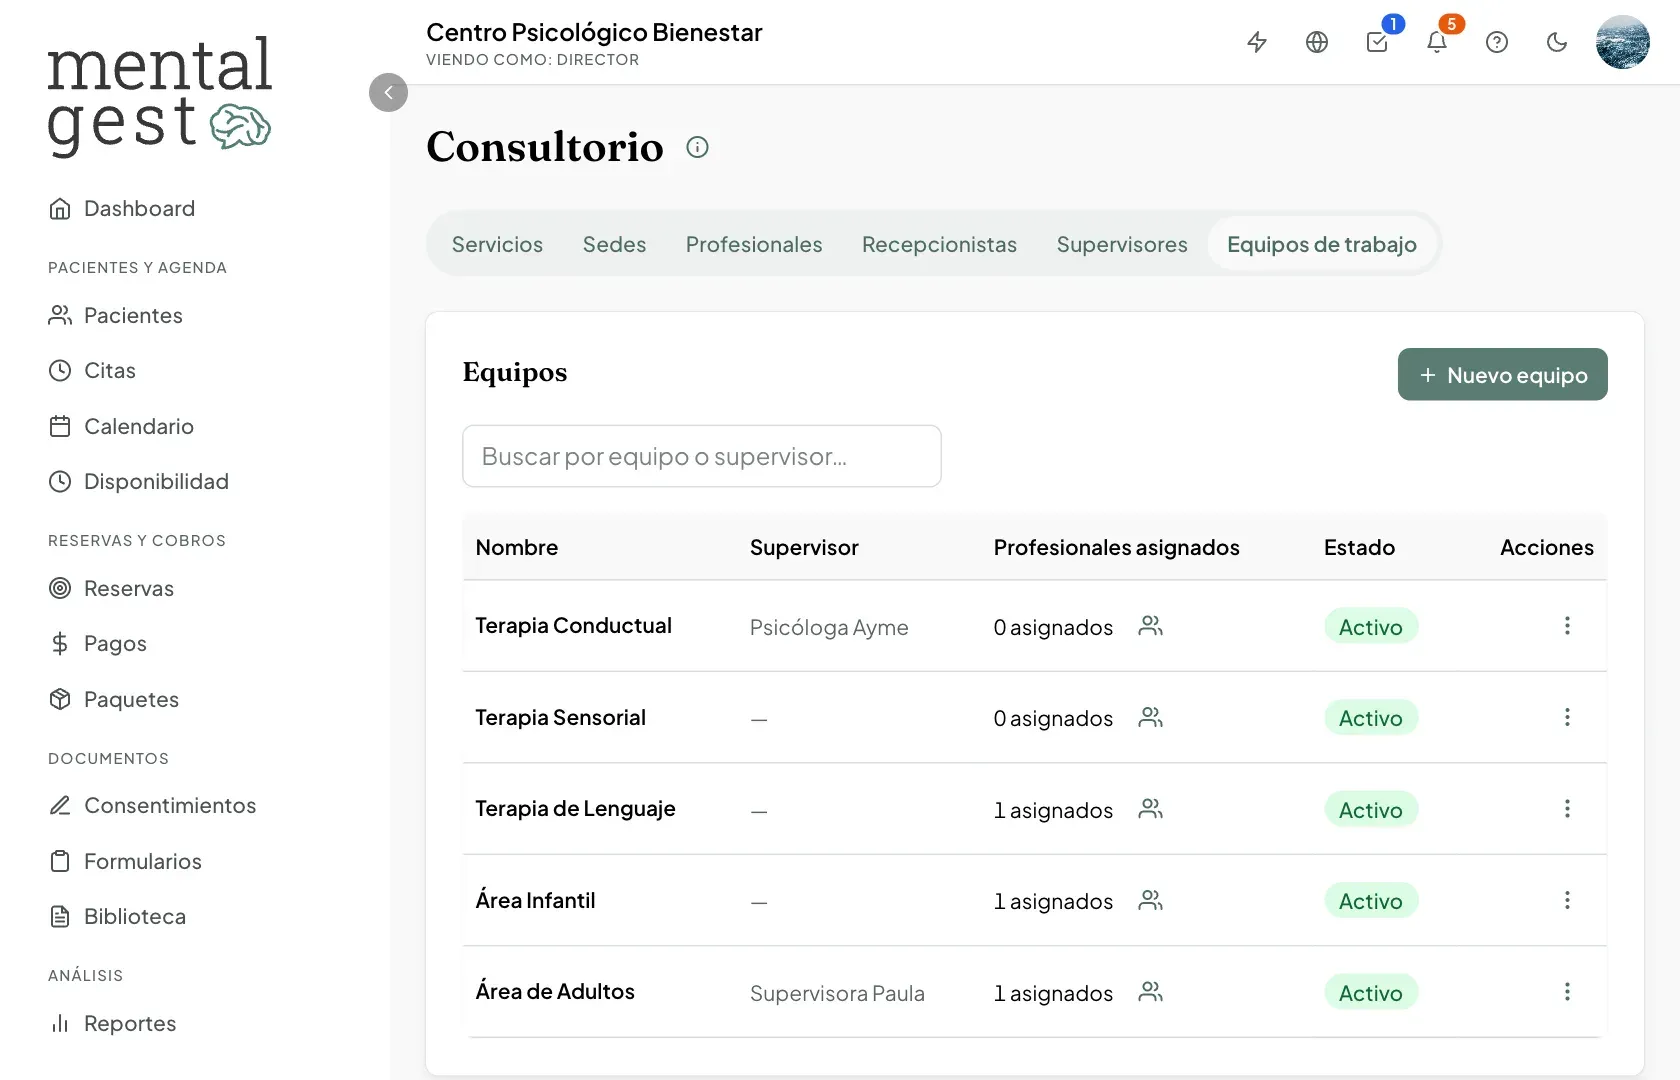Open the globe language icon
Image resolution: width=1680 pixels, height=1080 pixels.
pyautogui.click(x=1317, y=42)
